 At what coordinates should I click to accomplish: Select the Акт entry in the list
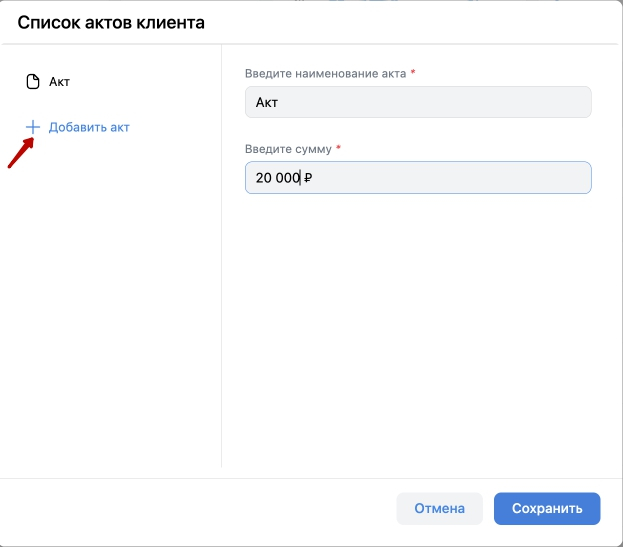[x=59, y=82]
